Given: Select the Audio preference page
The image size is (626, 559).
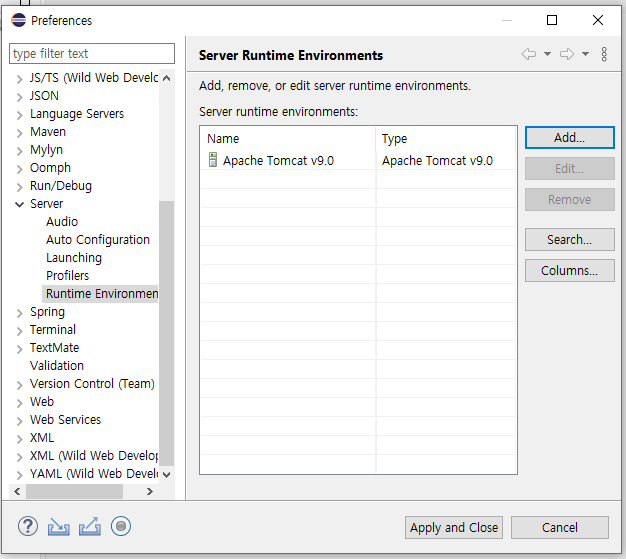Looking at the screenshot, I should [x=62, y=222].
